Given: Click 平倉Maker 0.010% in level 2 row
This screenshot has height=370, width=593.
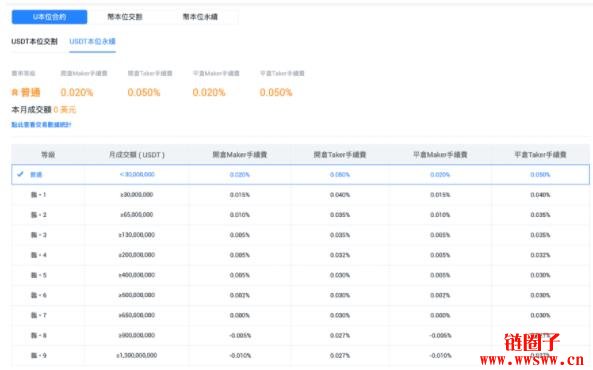Looking at the screenshot, I should click(440, 215).
